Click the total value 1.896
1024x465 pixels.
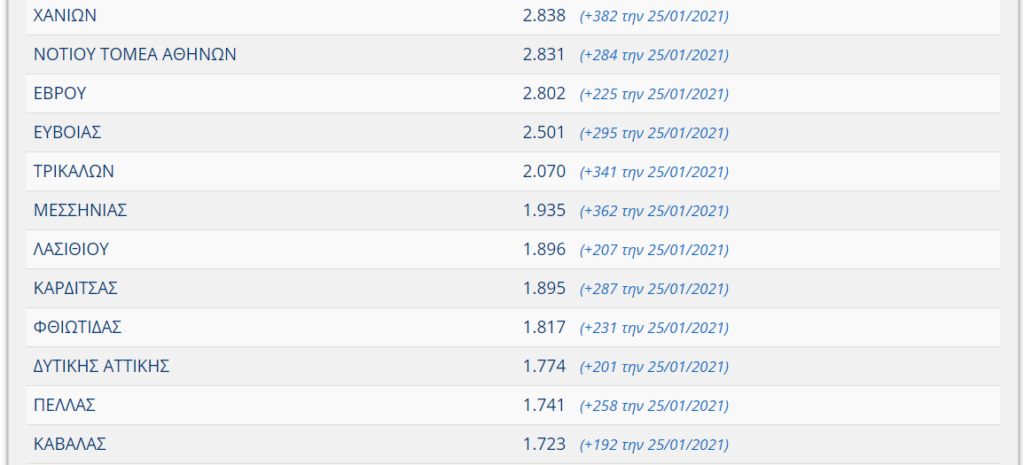coord(544,249)
